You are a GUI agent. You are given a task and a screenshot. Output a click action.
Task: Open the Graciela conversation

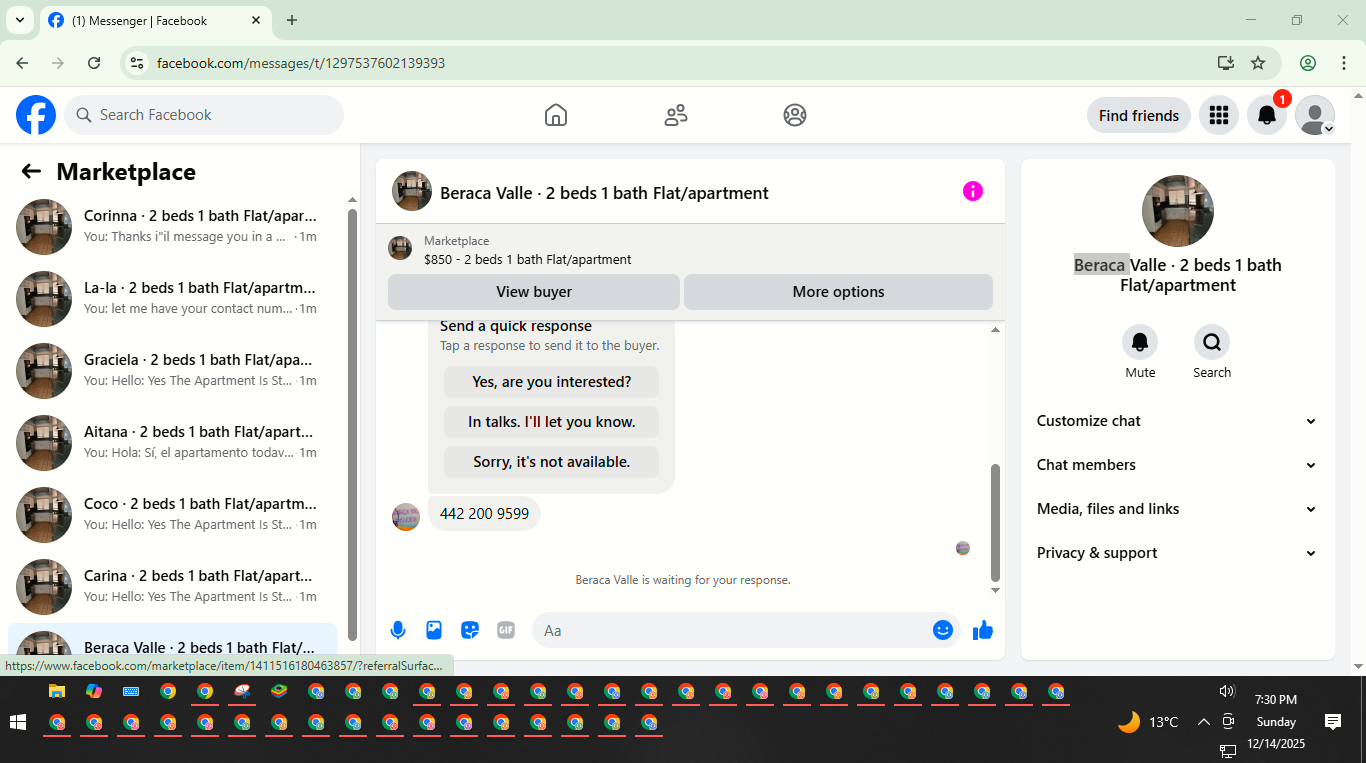172,371
